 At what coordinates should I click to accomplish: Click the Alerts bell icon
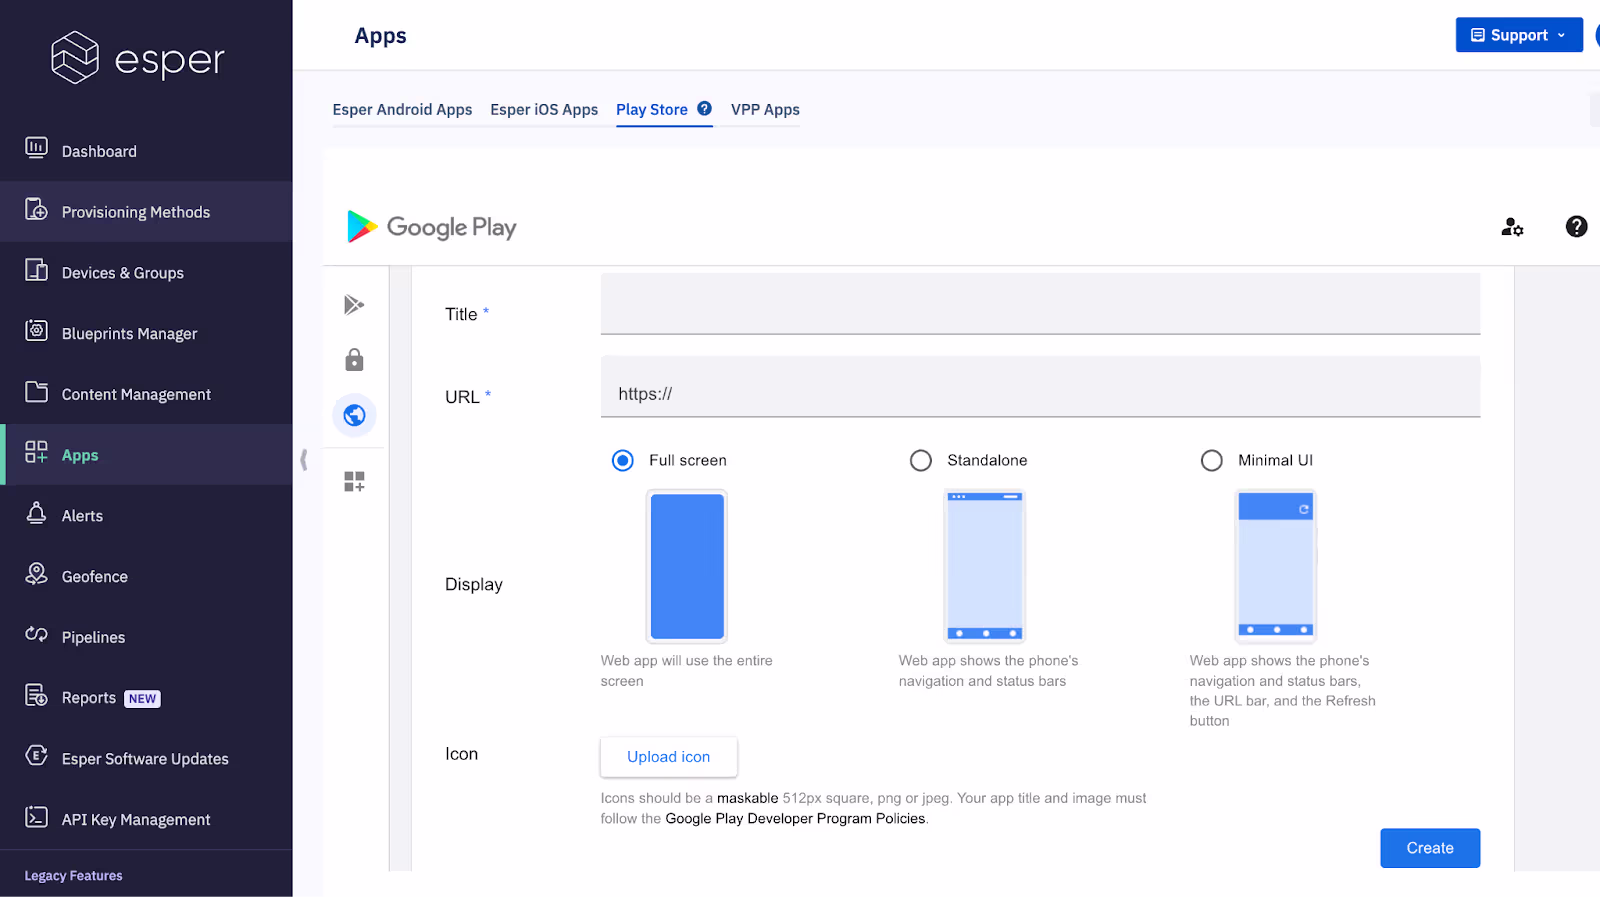[36, 514]
